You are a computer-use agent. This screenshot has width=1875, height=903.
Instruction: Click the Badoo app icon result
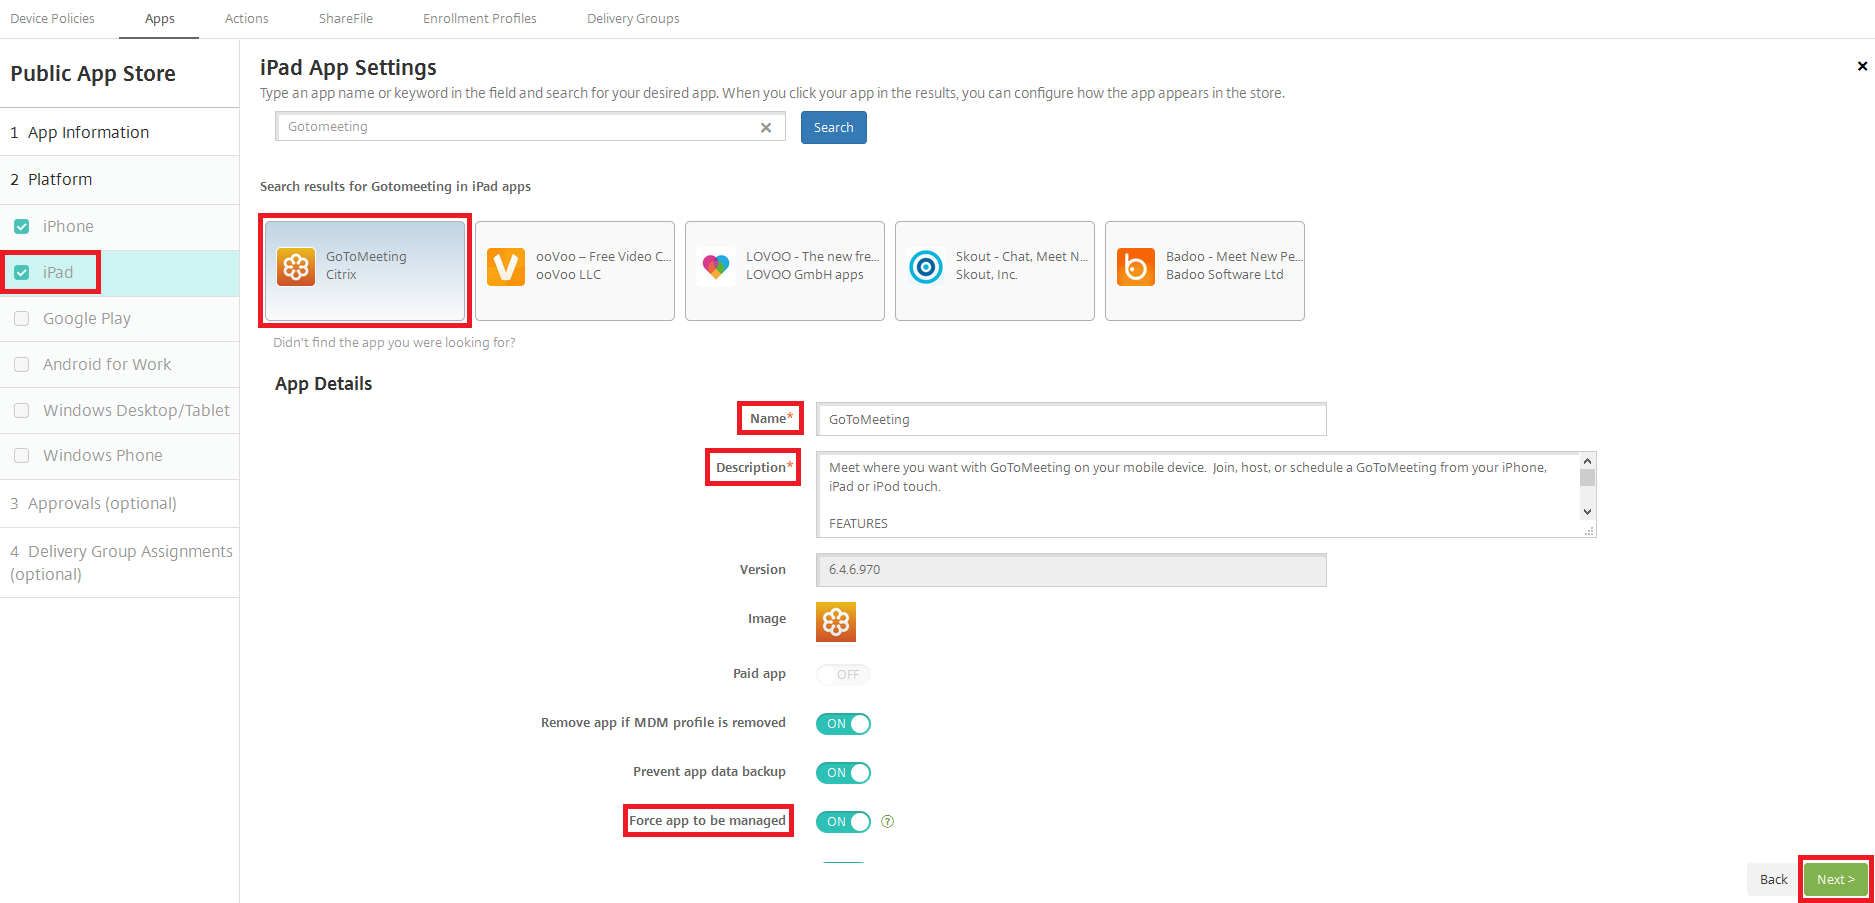coord(1136,267)
